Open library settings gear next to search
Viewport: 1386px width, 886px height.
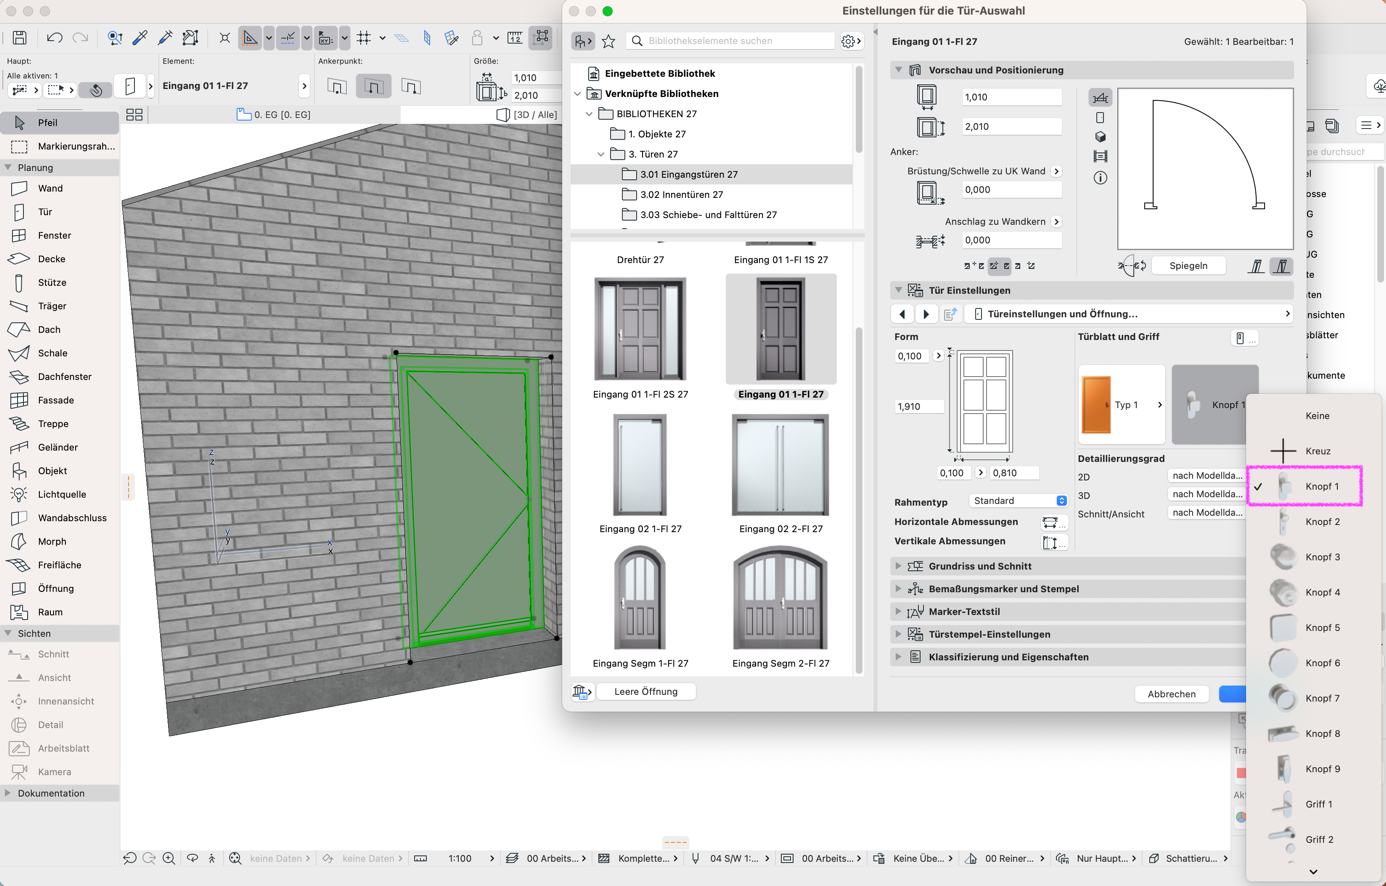coord(851,41)
